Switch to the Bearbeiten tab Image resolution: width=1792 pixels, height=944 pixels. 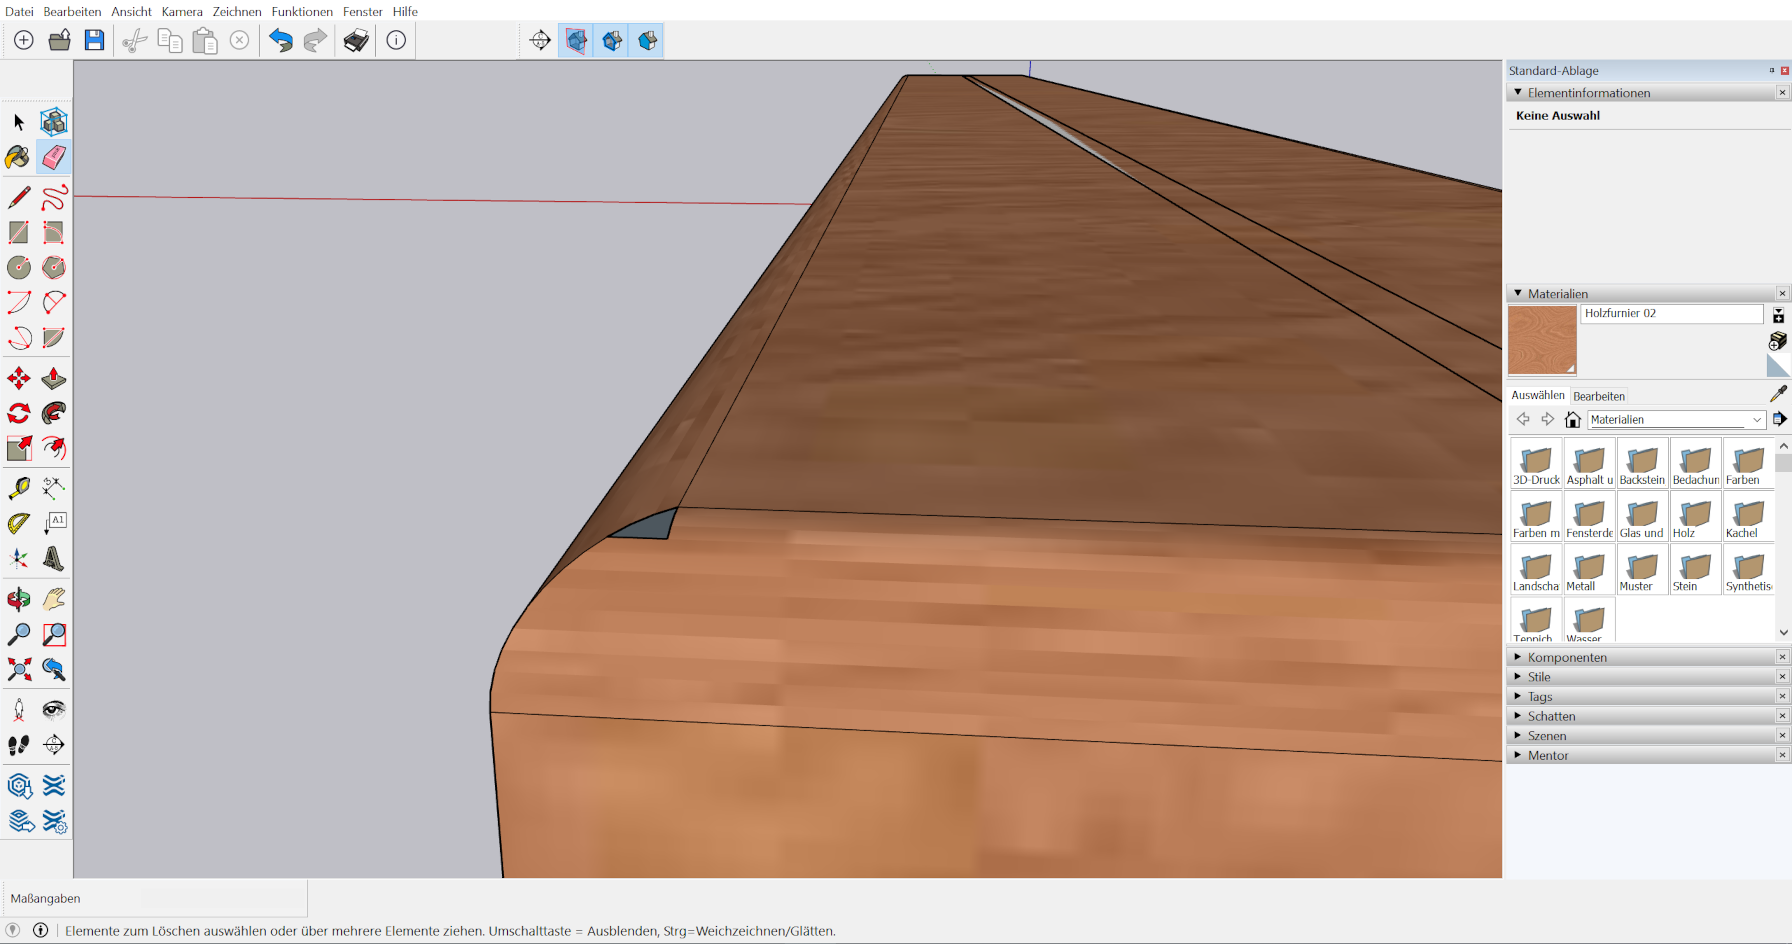point(1599,396)
